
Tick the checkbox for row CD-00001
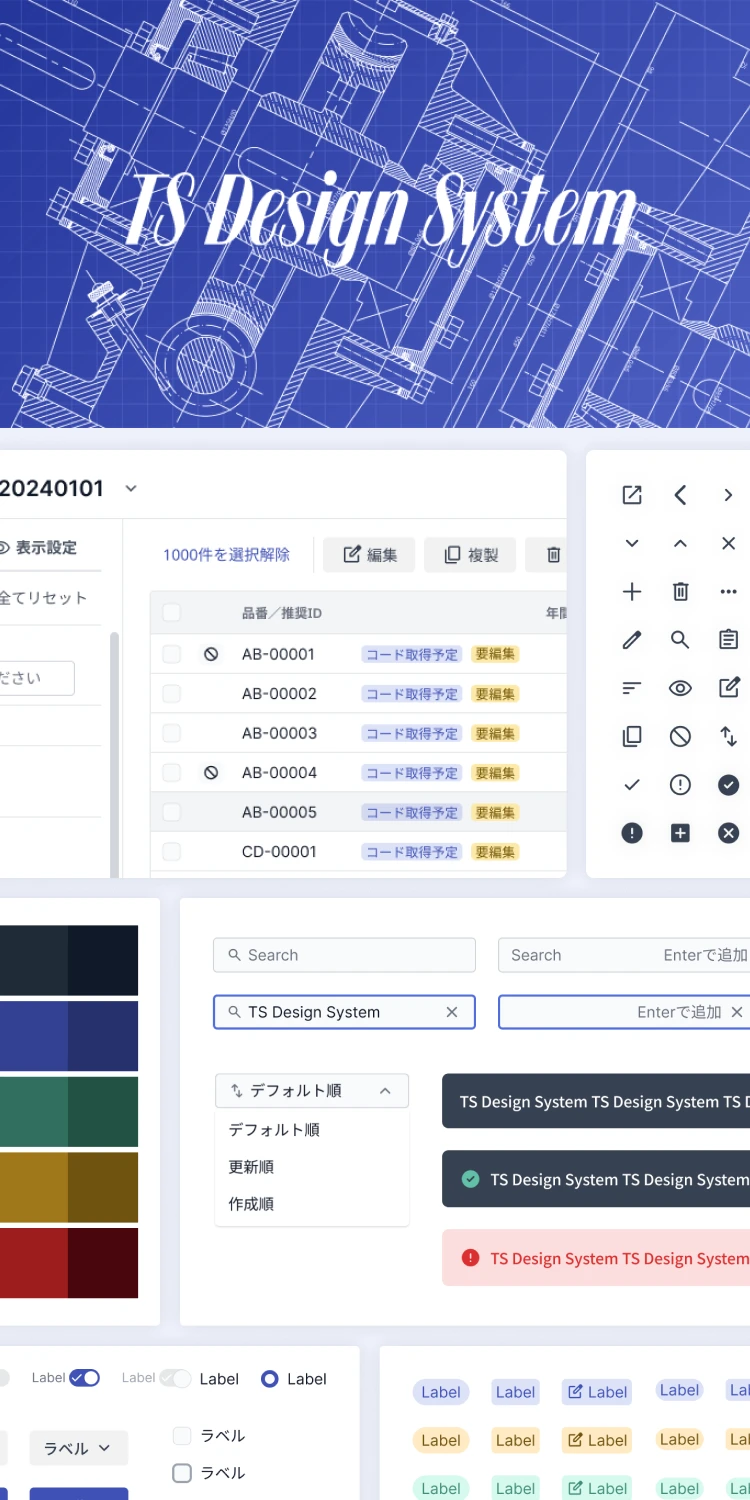172,852
